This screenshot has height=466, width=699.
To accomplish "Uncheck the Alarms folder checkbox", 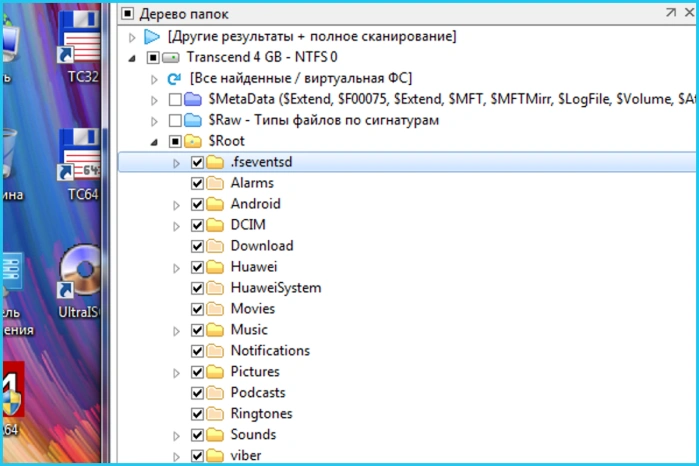I will click(x=197, y=183).
